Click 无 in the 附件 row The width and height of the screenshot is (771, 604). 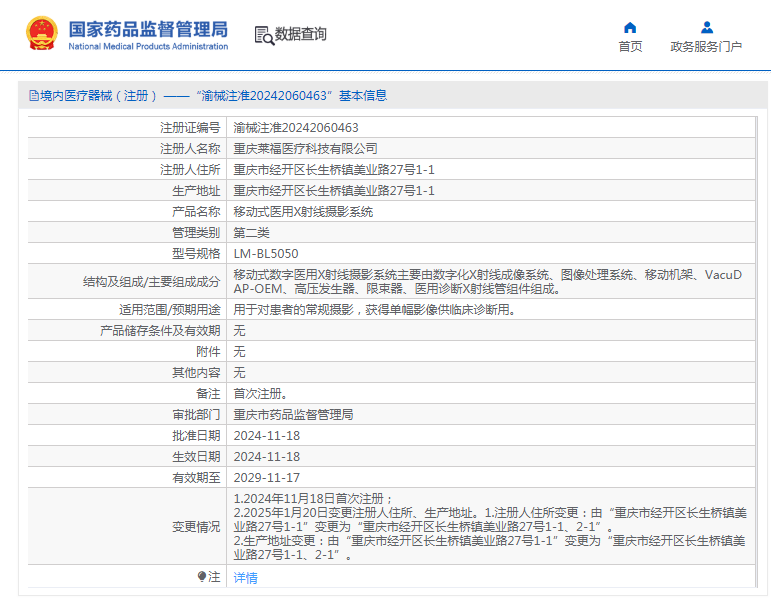(x=239, y=352)
